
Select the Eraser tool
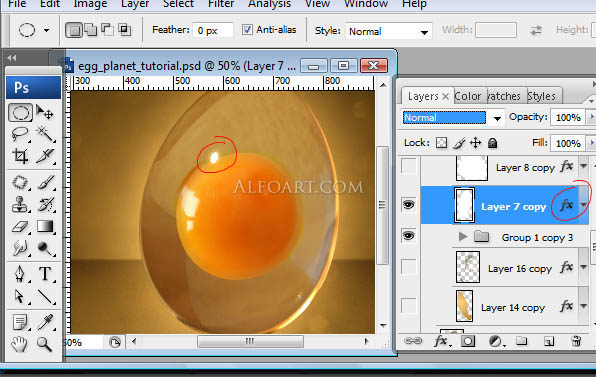pos(20,227)
